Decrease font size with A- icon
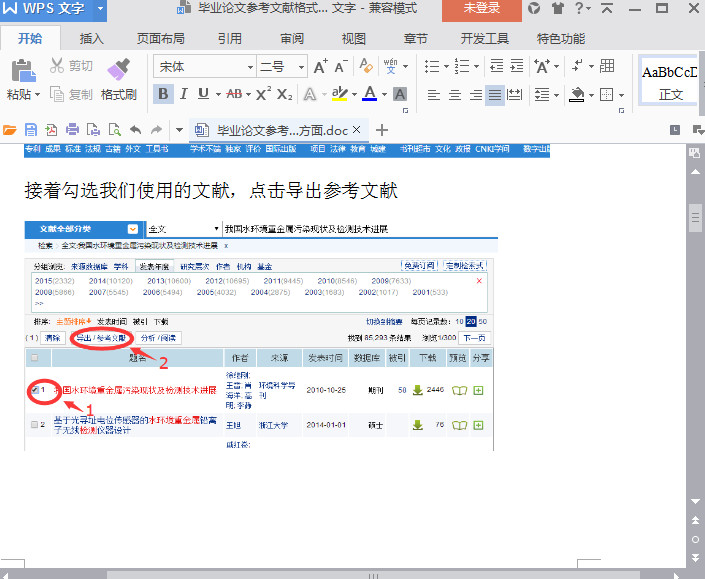The image size is (705, 579). coord(341,67)
